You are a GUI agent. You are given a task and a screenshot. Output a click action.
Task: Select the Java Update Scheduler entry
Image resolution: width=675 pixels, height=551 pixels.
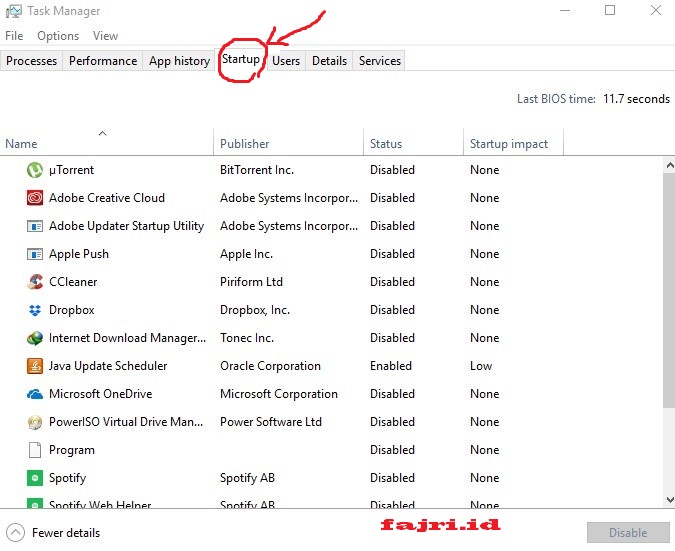(x=108, y=366)
